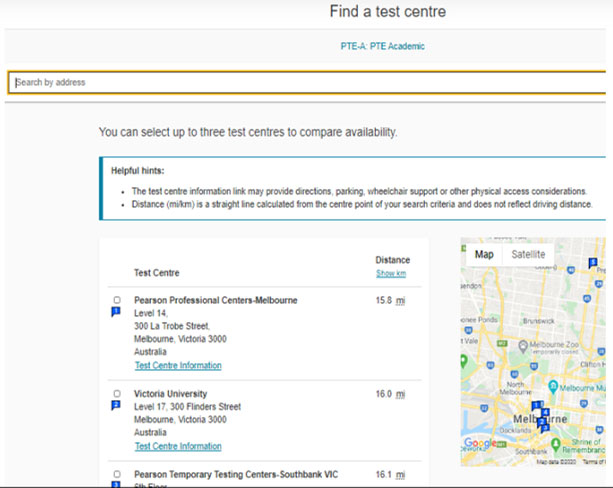This screenshot has width=613, height=488.
Task: Click the 300 La Trobe Street address line
Action: point(172,326)
